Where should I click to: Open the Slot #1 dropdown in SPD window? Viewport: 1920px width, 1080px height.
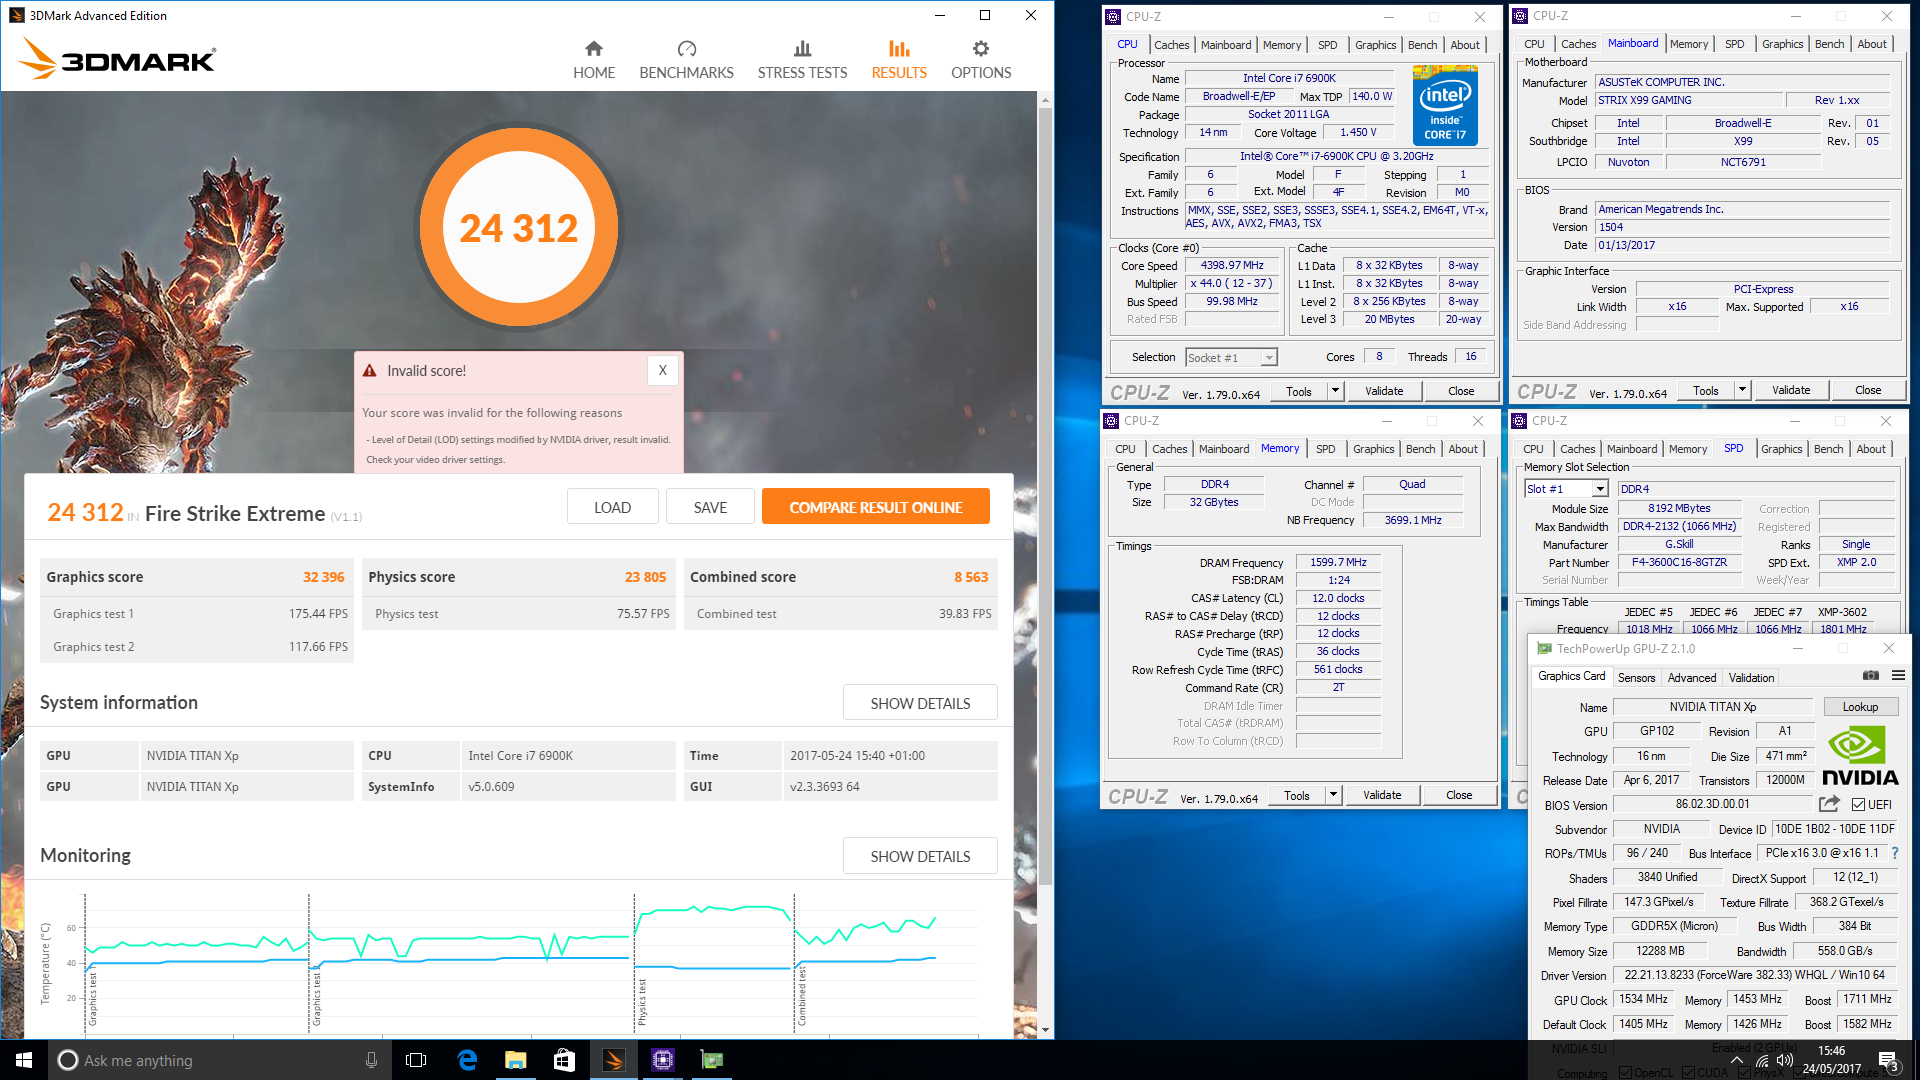click(1566, 489)
